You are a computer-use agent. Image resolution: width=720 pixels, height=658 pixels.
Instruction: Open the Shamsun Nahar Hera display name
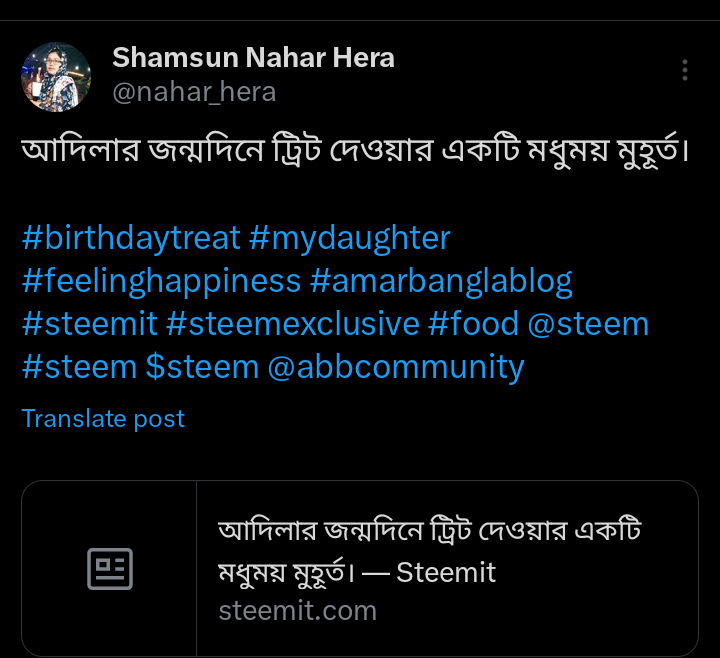pyautogui.click(x=253, y=58)
